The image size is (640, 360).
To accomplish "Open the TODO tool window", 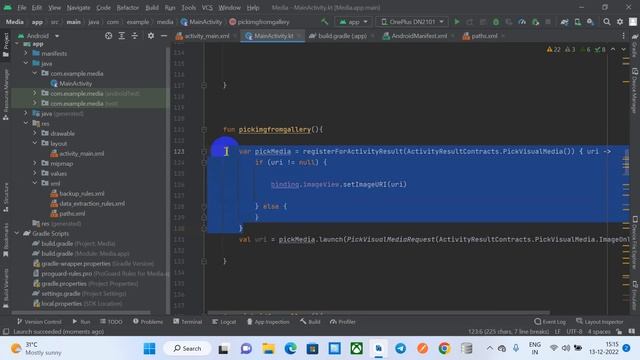I will [x=111, y=322].
